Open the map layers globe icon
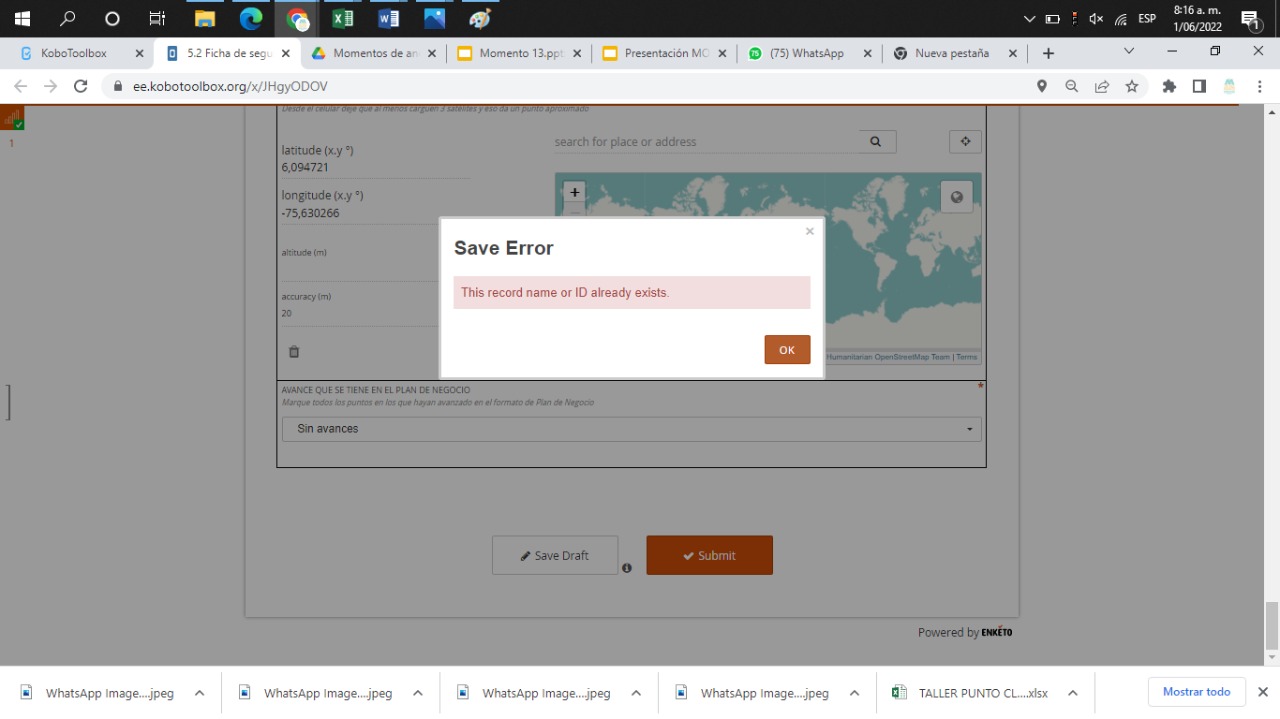1280x719 pixels. (957, 197)
